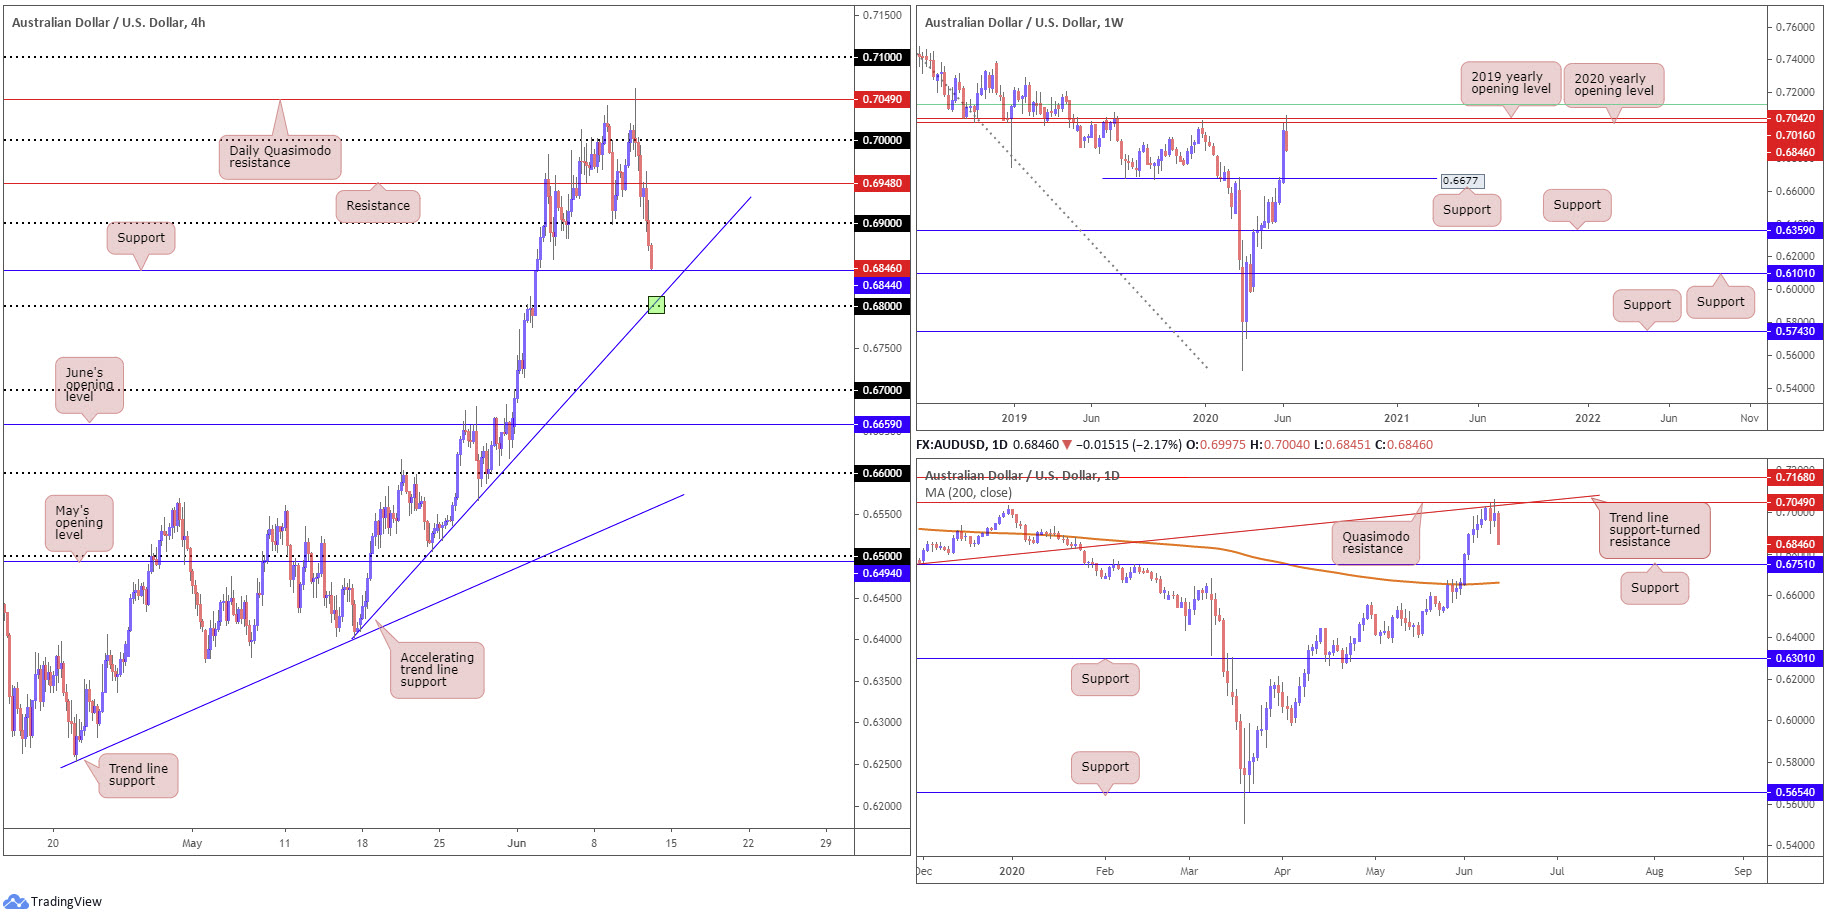The width and height of the screenshot is (1825, 916).
Task: Click the 0.69480 price label
Action: (882, 183)
